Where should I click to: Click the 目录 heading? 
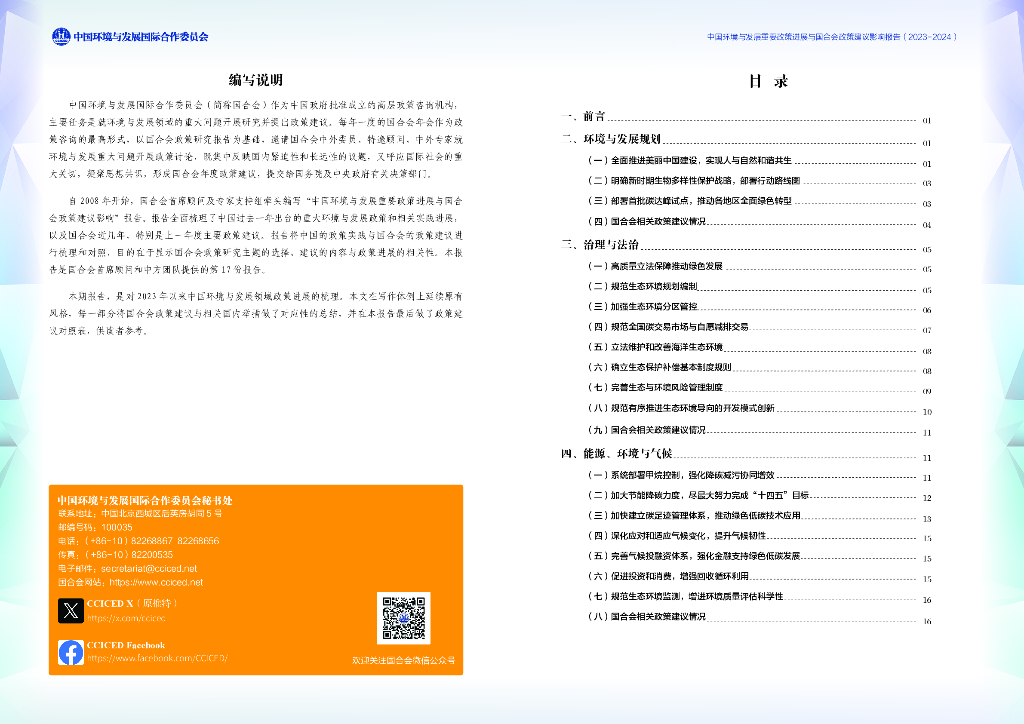(x=768, y=81)
